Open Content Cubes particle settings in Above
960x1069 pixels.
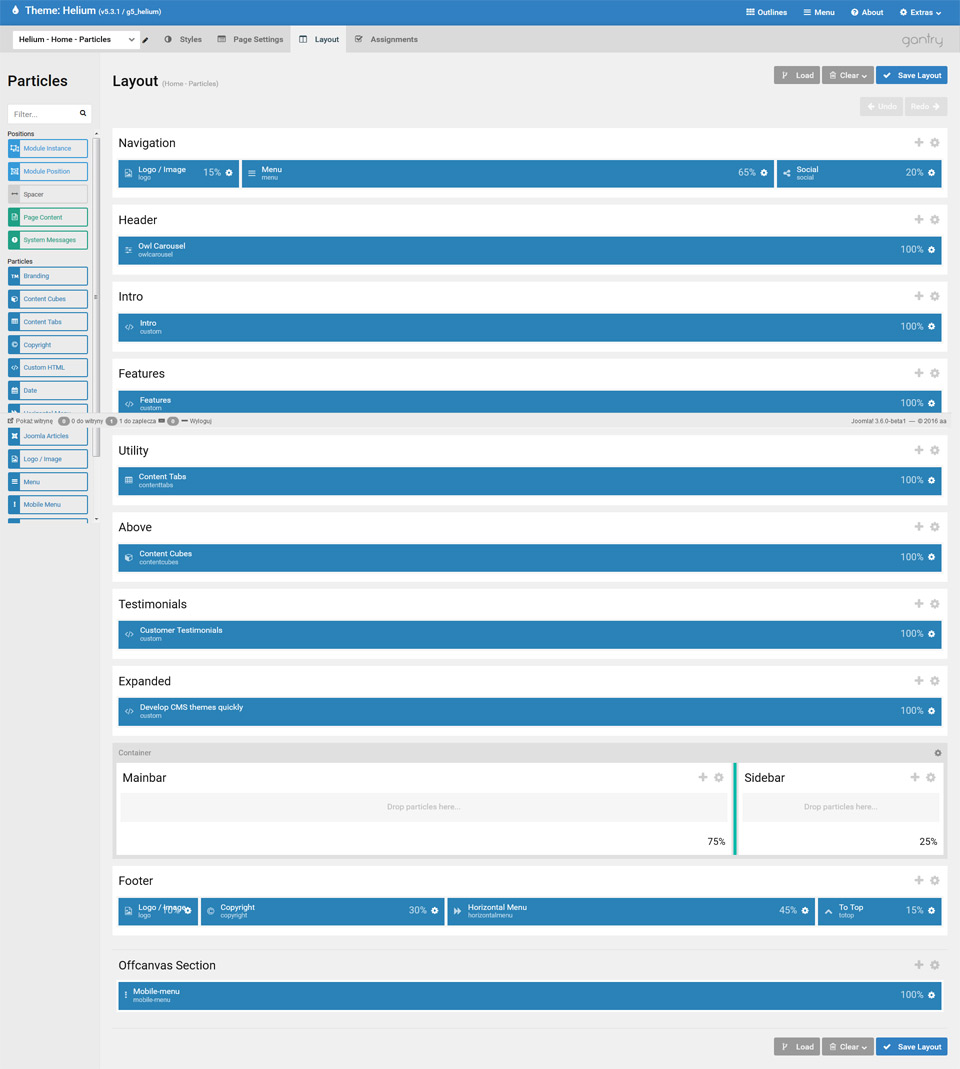[931, 558]
